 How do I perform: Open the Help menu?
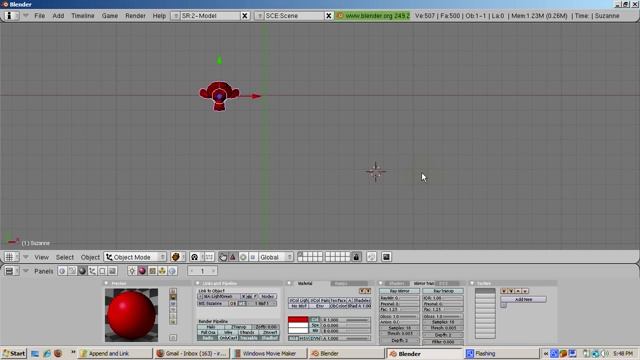click(x=159, y=16)
